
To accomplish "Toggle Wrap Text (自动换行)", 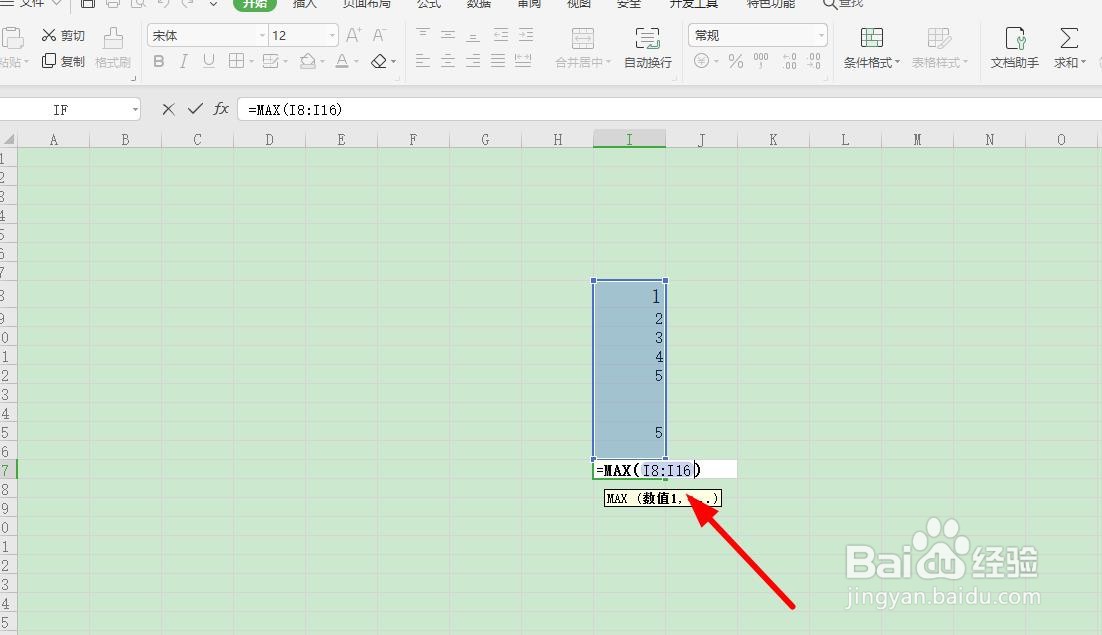I will [x=647, y=48].
